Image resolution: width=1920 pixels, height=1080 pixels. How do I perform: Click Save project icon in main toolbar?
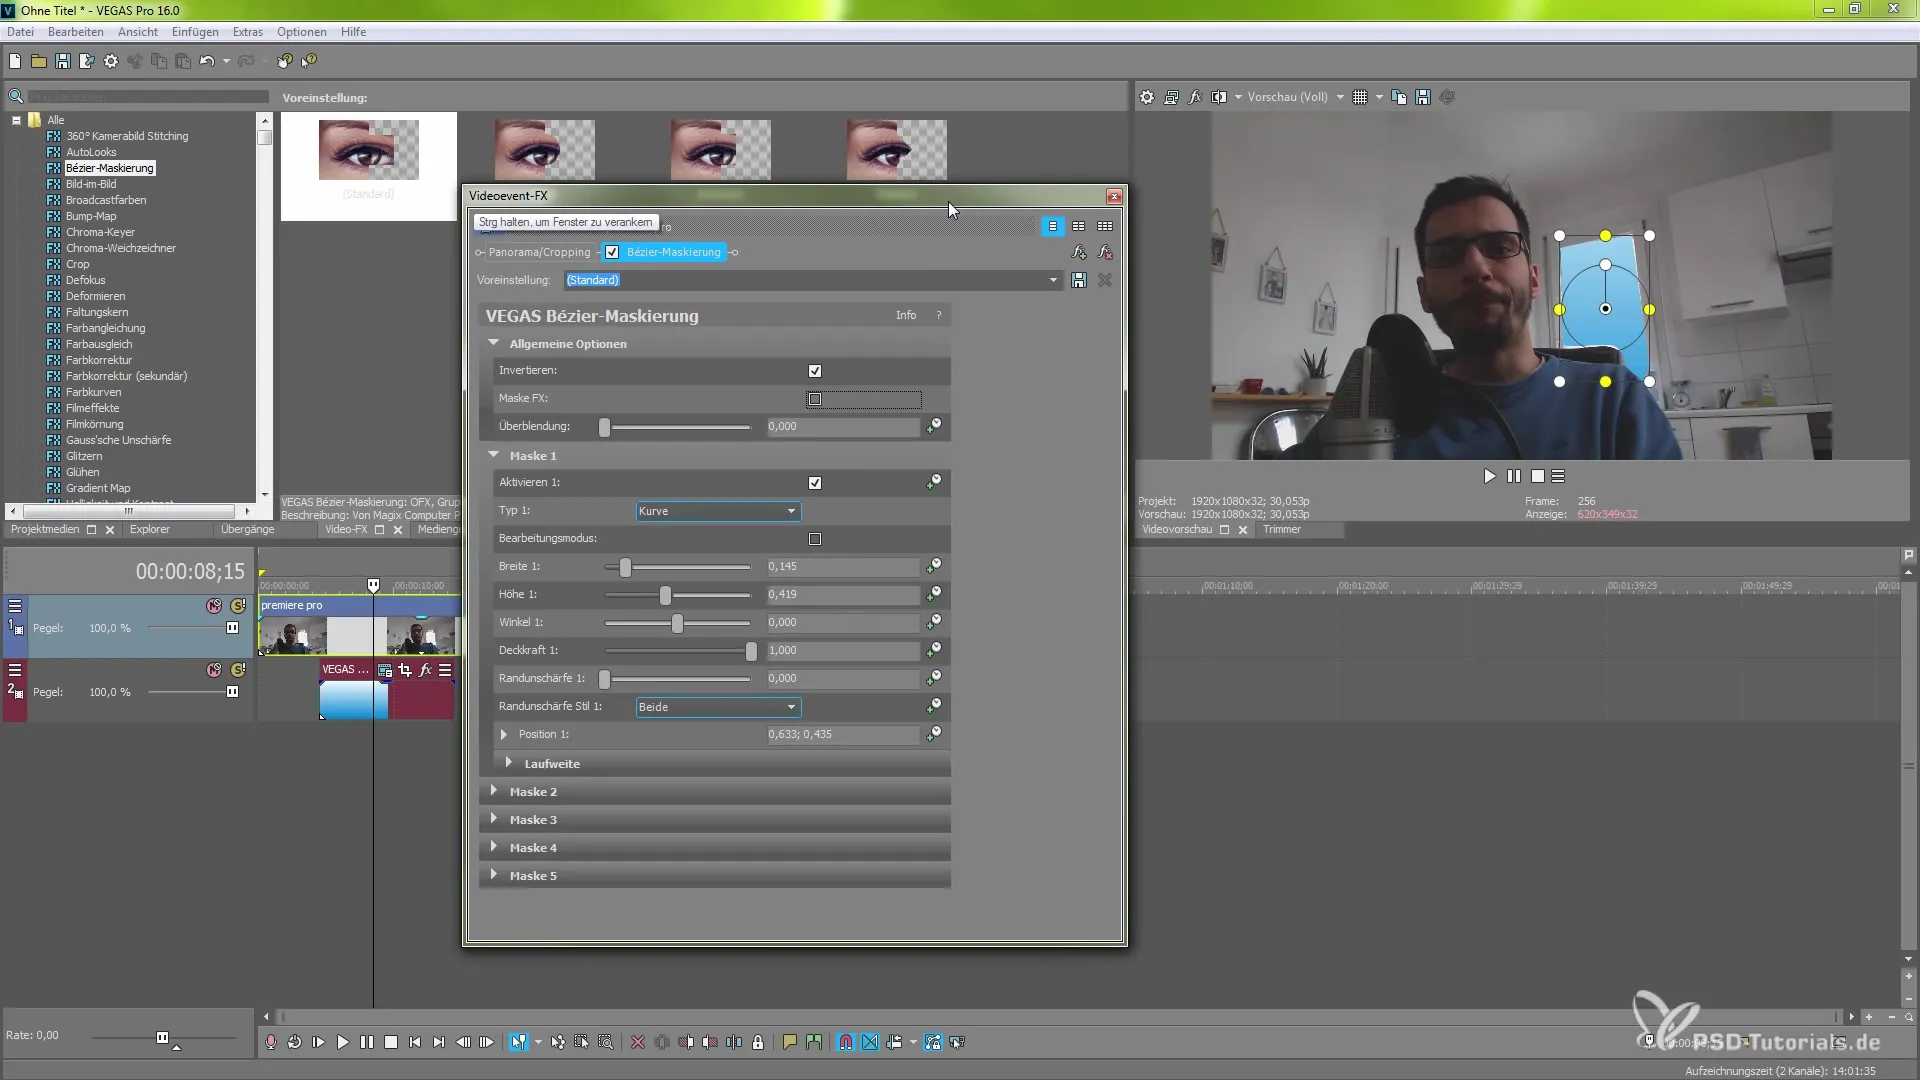63,61
